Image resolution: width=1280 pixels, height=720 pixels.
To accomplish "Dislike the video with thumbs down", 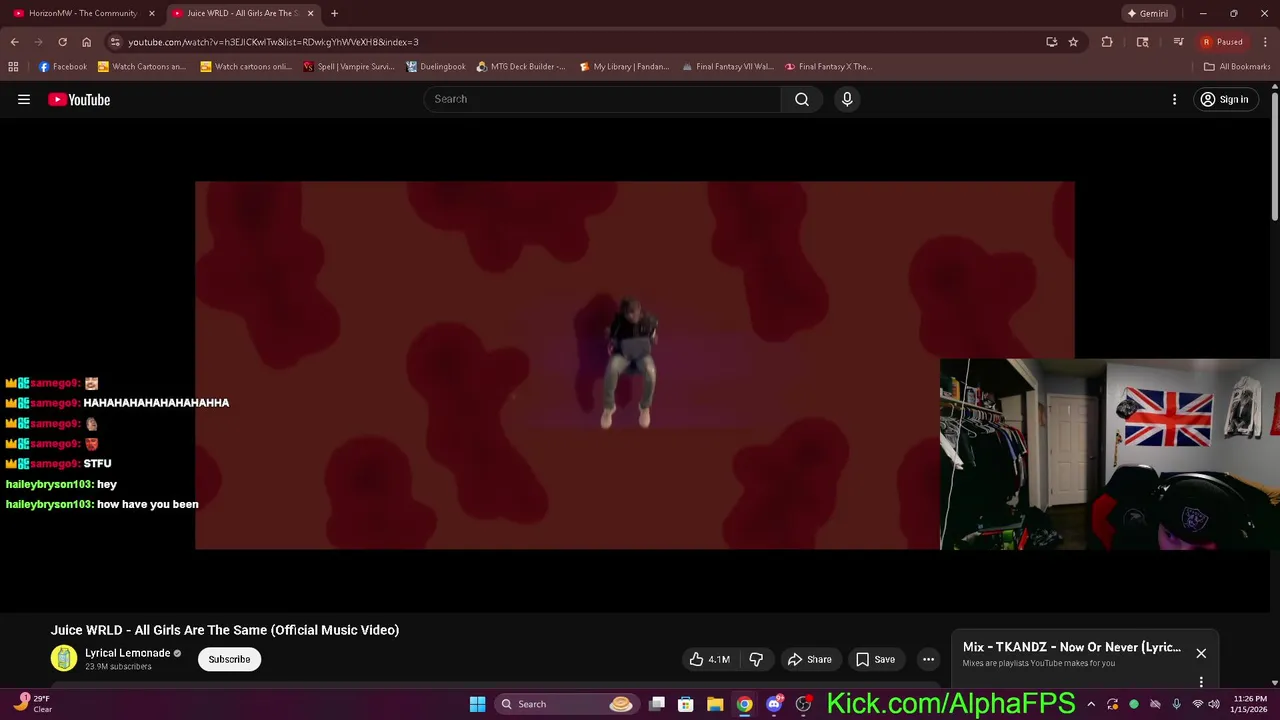I will [x=756, y=659].
